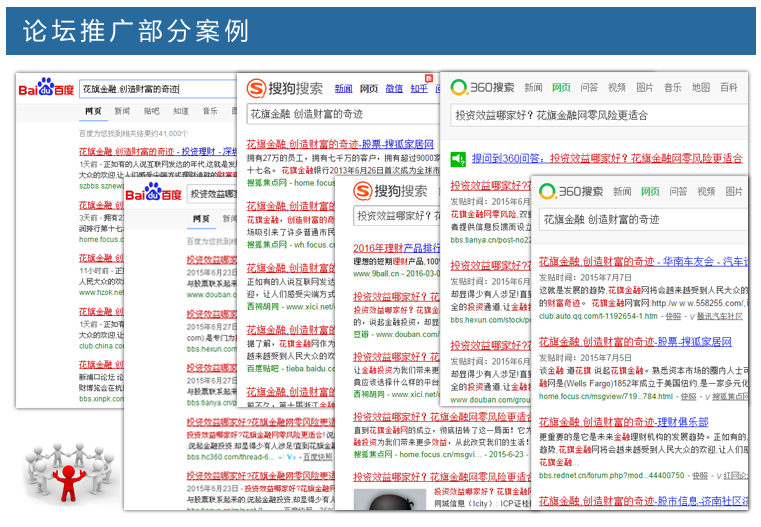The height and width of the screenshot is (527, 761).
Task: Click the www.douban.com/grou URL in upper 360 window
Action: tap(491, 400)
